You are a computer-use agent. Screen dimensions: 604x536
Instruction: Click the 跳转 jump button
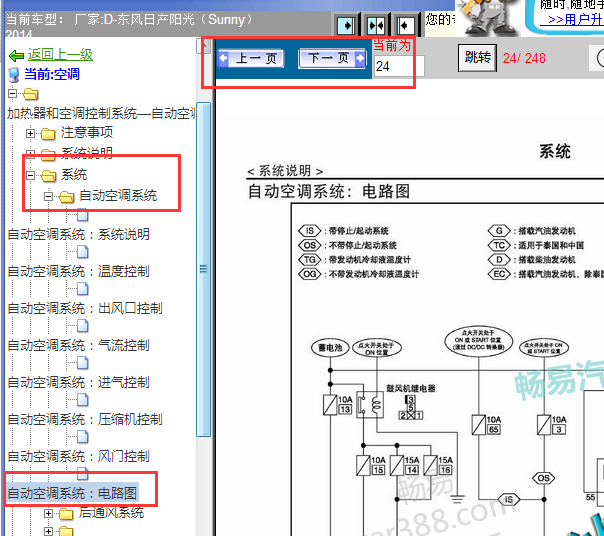coord(477,58)
